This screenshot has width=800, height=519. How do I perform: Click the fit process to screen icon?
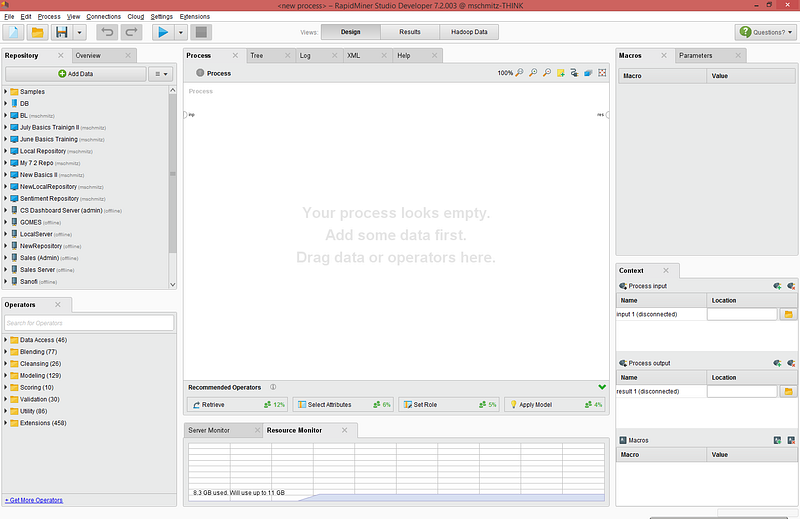(x=602, y=73)
